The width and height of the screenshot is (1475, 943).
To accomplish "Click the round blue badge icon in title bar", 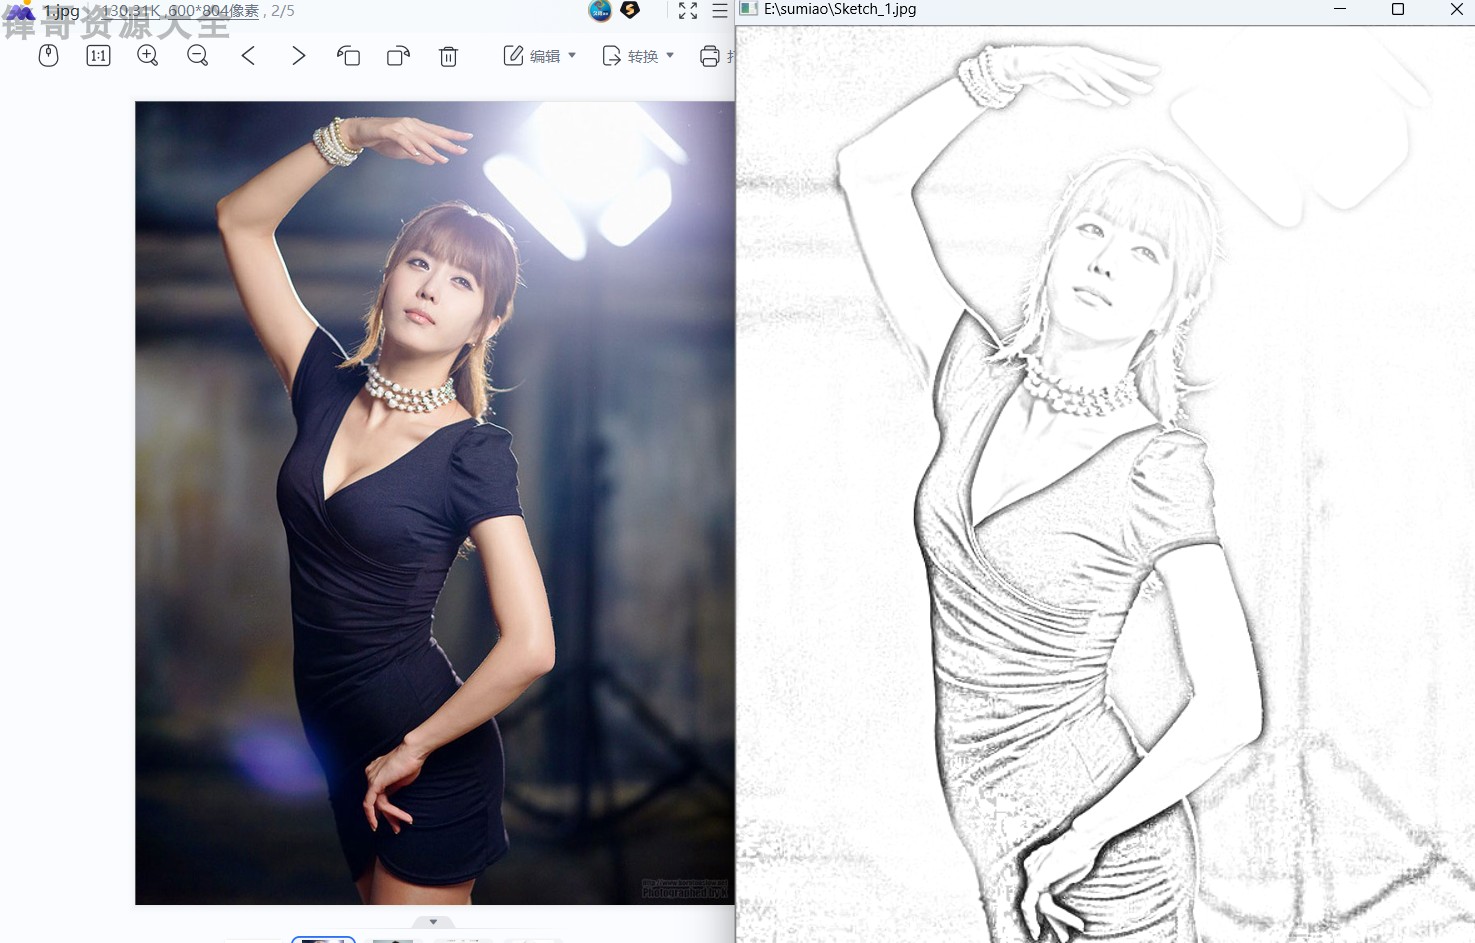I will tap(600, 10).
